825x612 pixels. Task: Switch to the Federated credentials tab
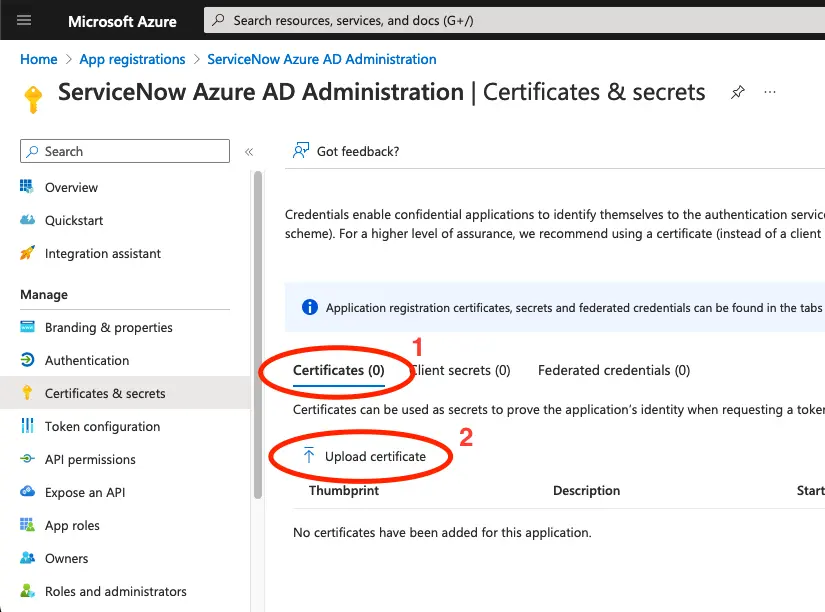tap(613, 370)
